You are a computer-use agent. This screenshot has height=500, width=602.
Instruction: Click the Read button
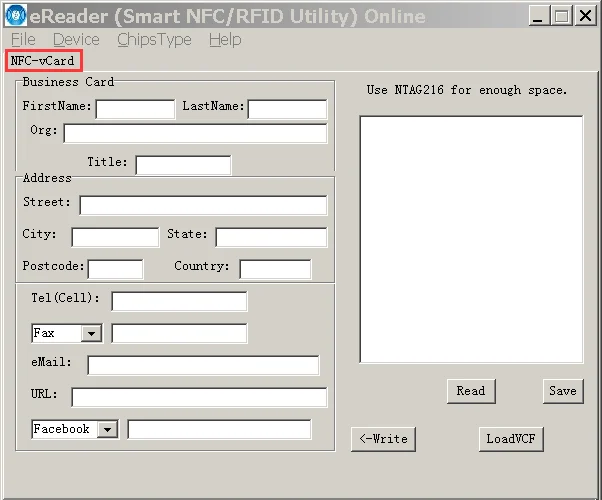[x=471, y=391]
